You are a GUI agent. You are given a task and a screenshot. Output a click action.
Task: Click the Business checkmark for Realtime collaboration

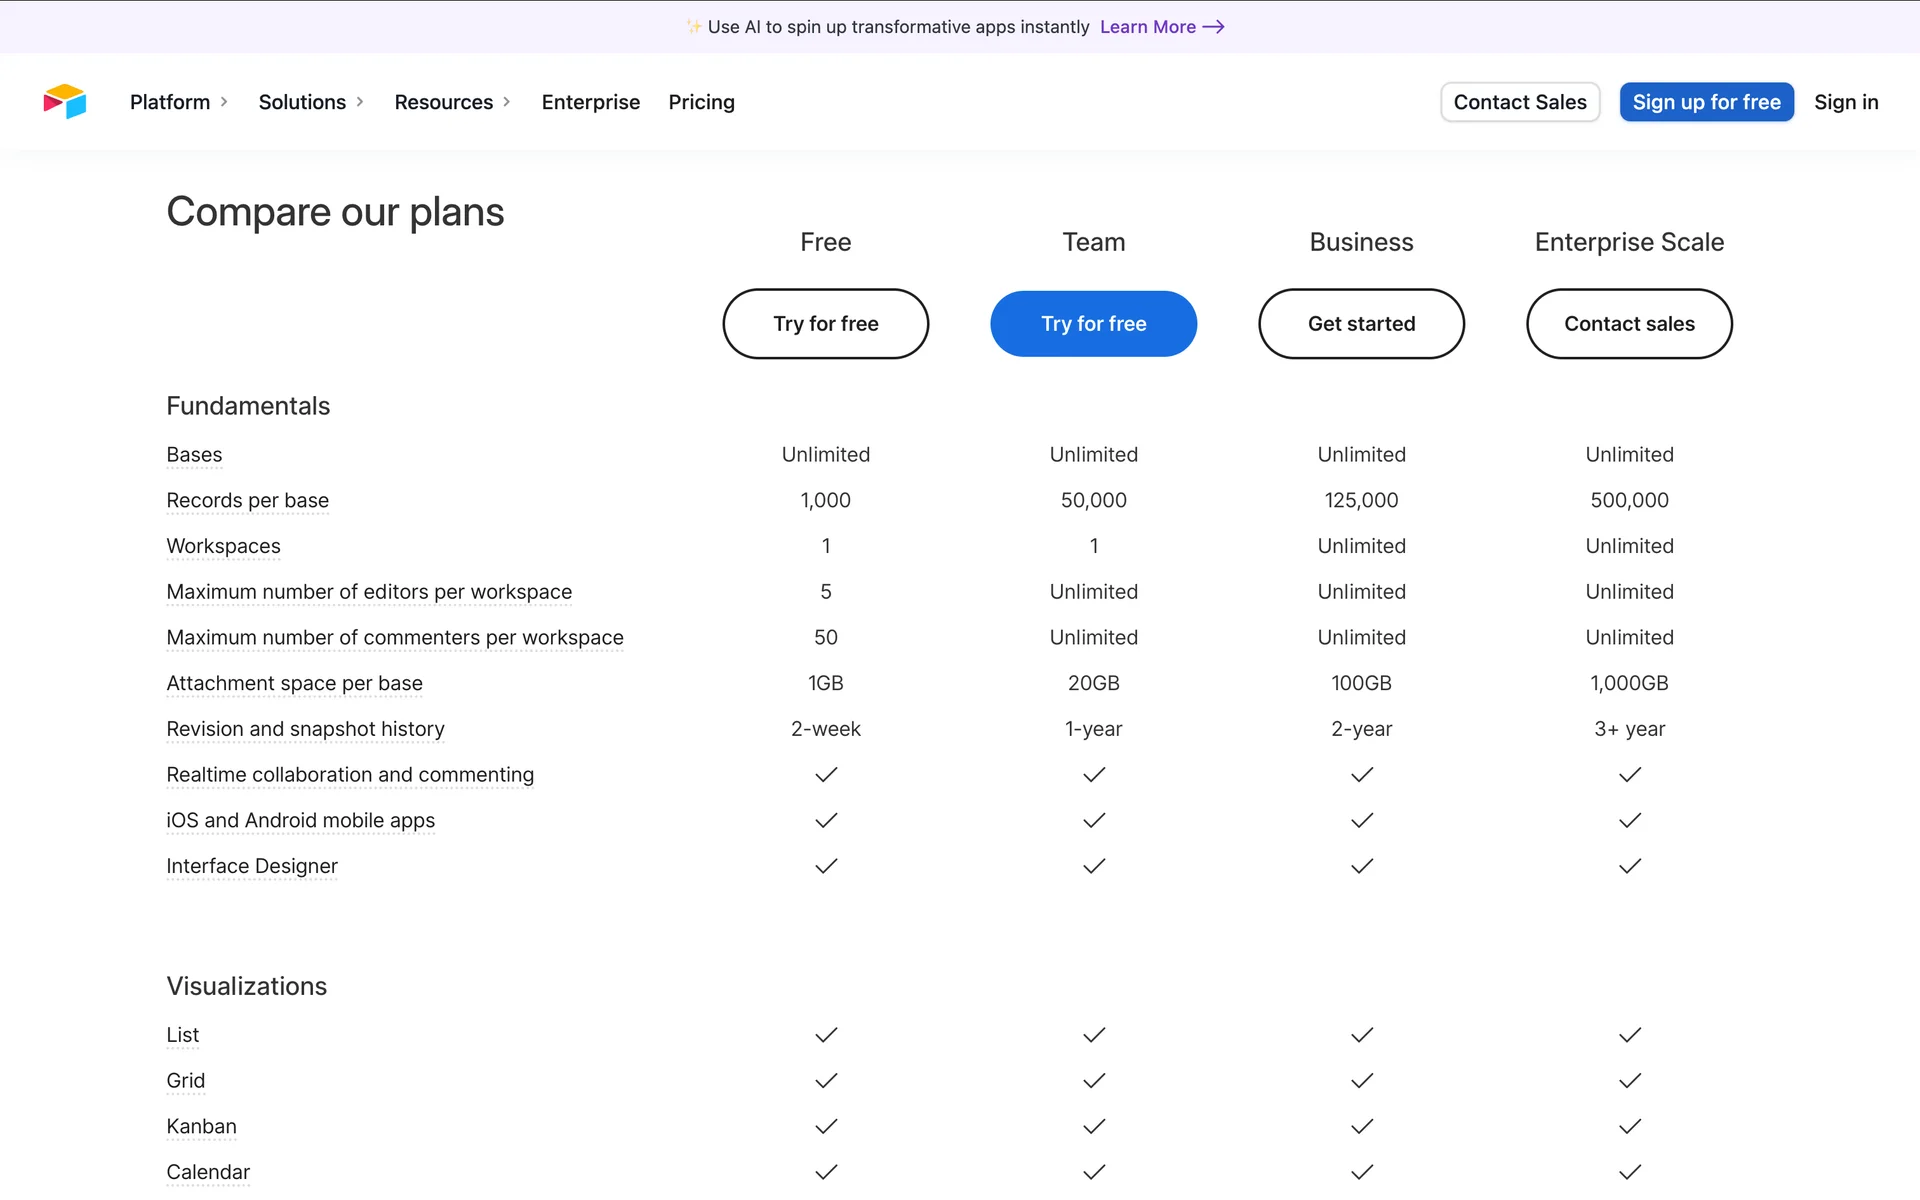(x=1362, y=775)
